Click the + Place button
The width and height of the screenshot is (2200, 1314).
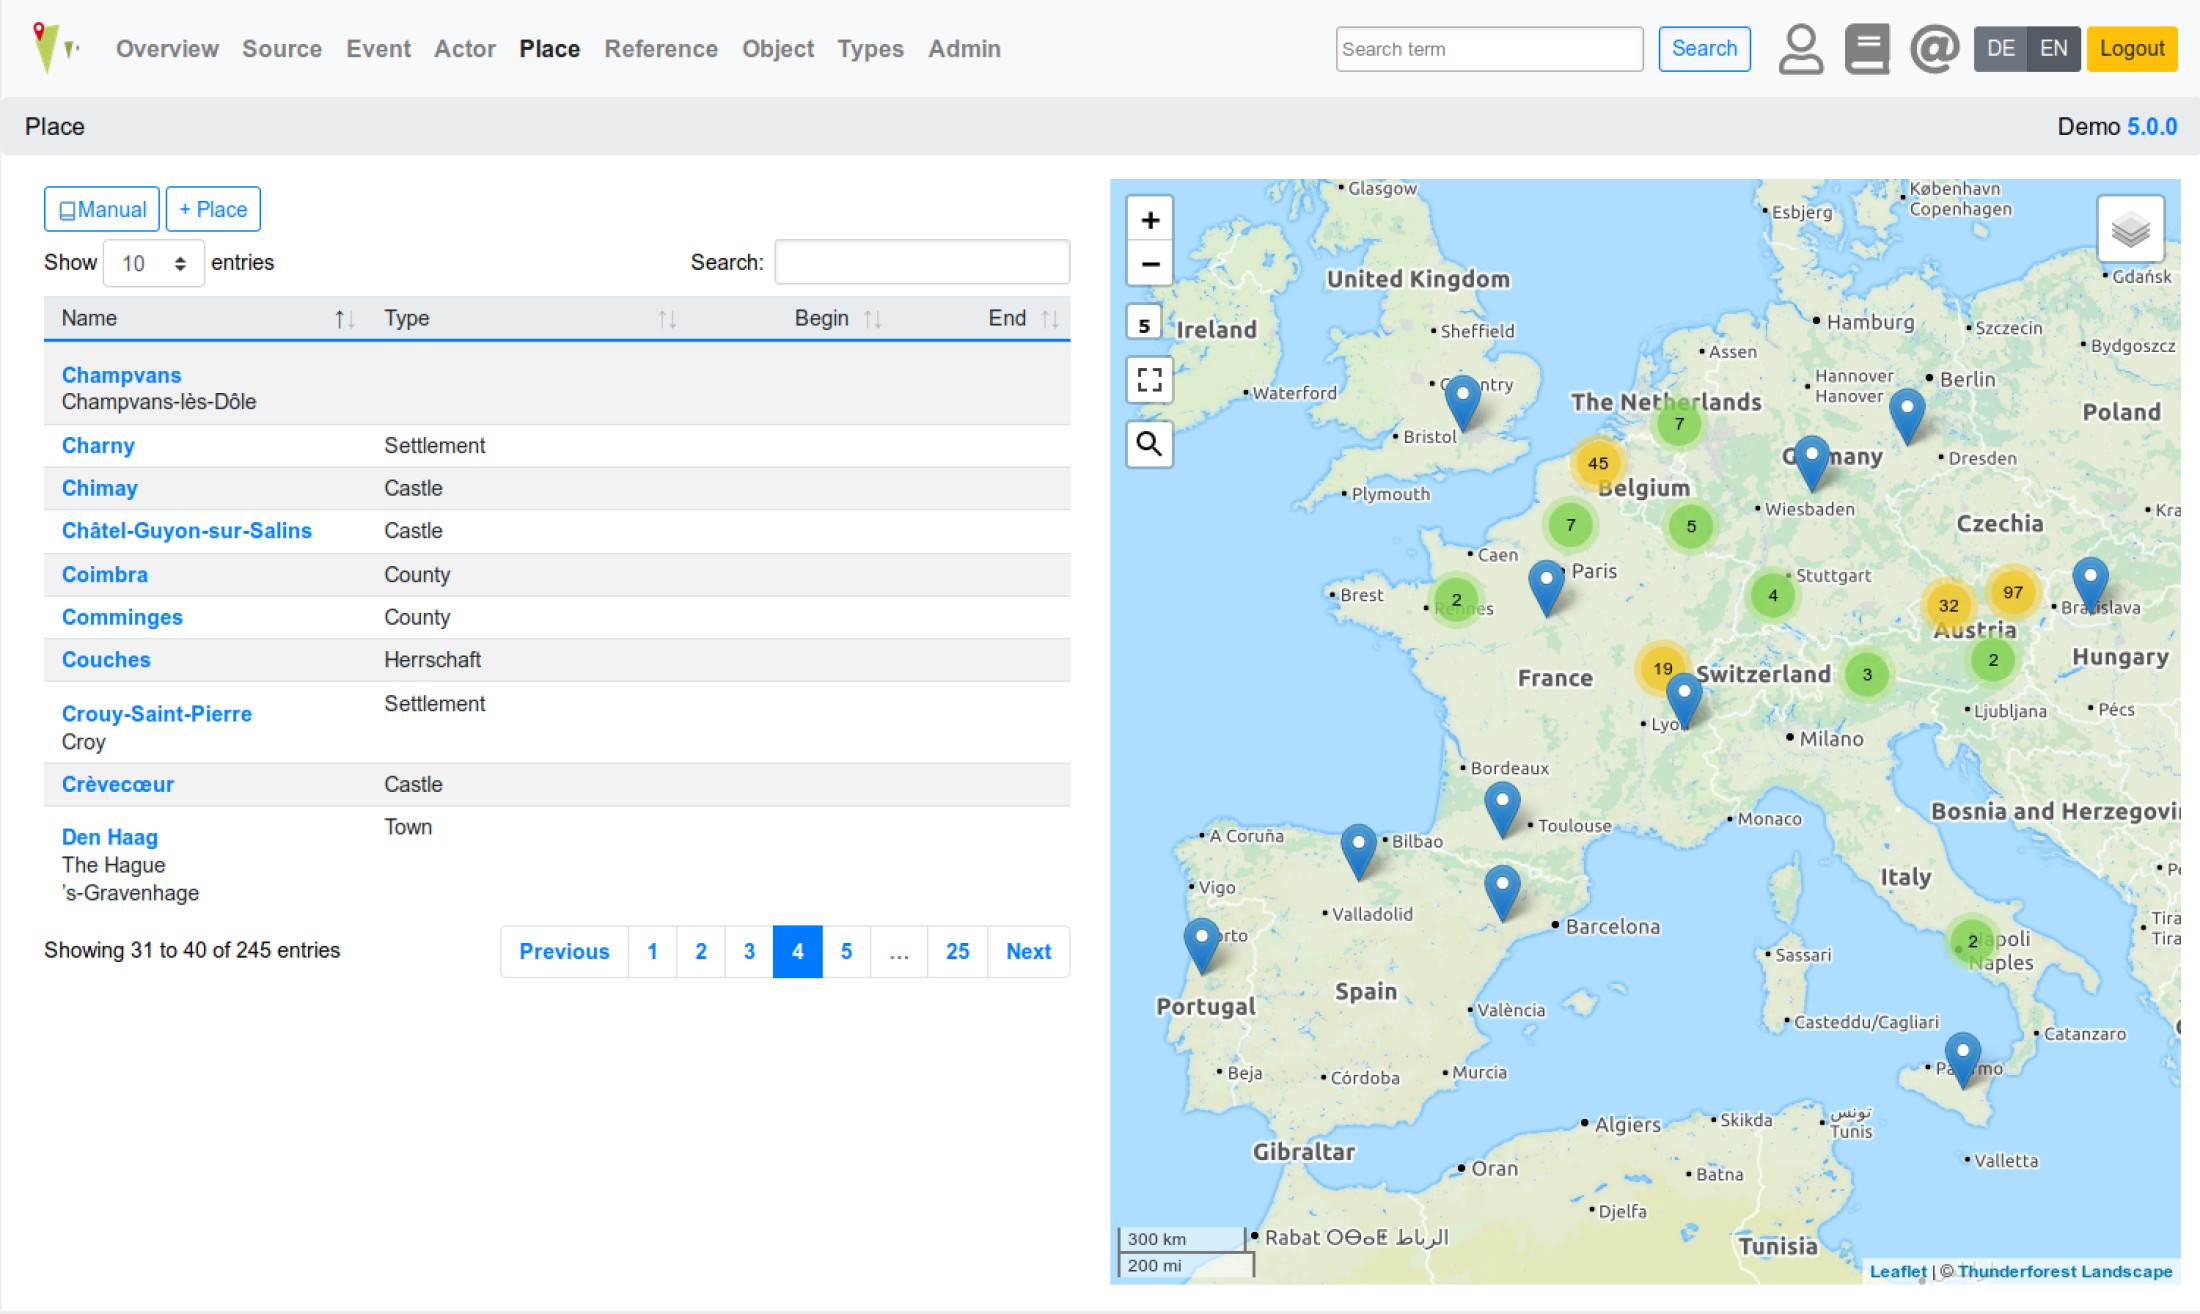click(x=213, y=210)
